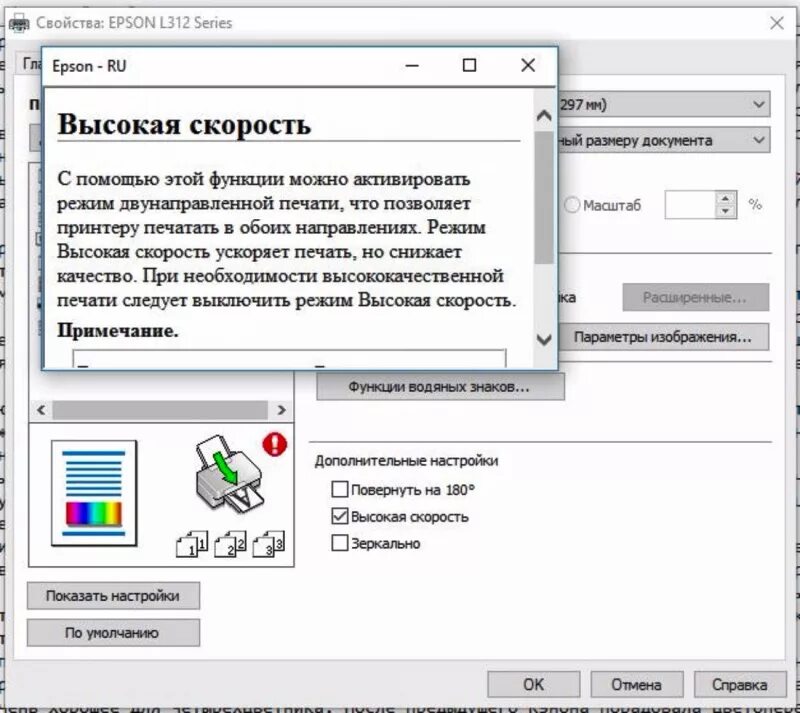800x713 pixels.
Task: Minimize the Epson - RU help window
Action: pos(412,65)
